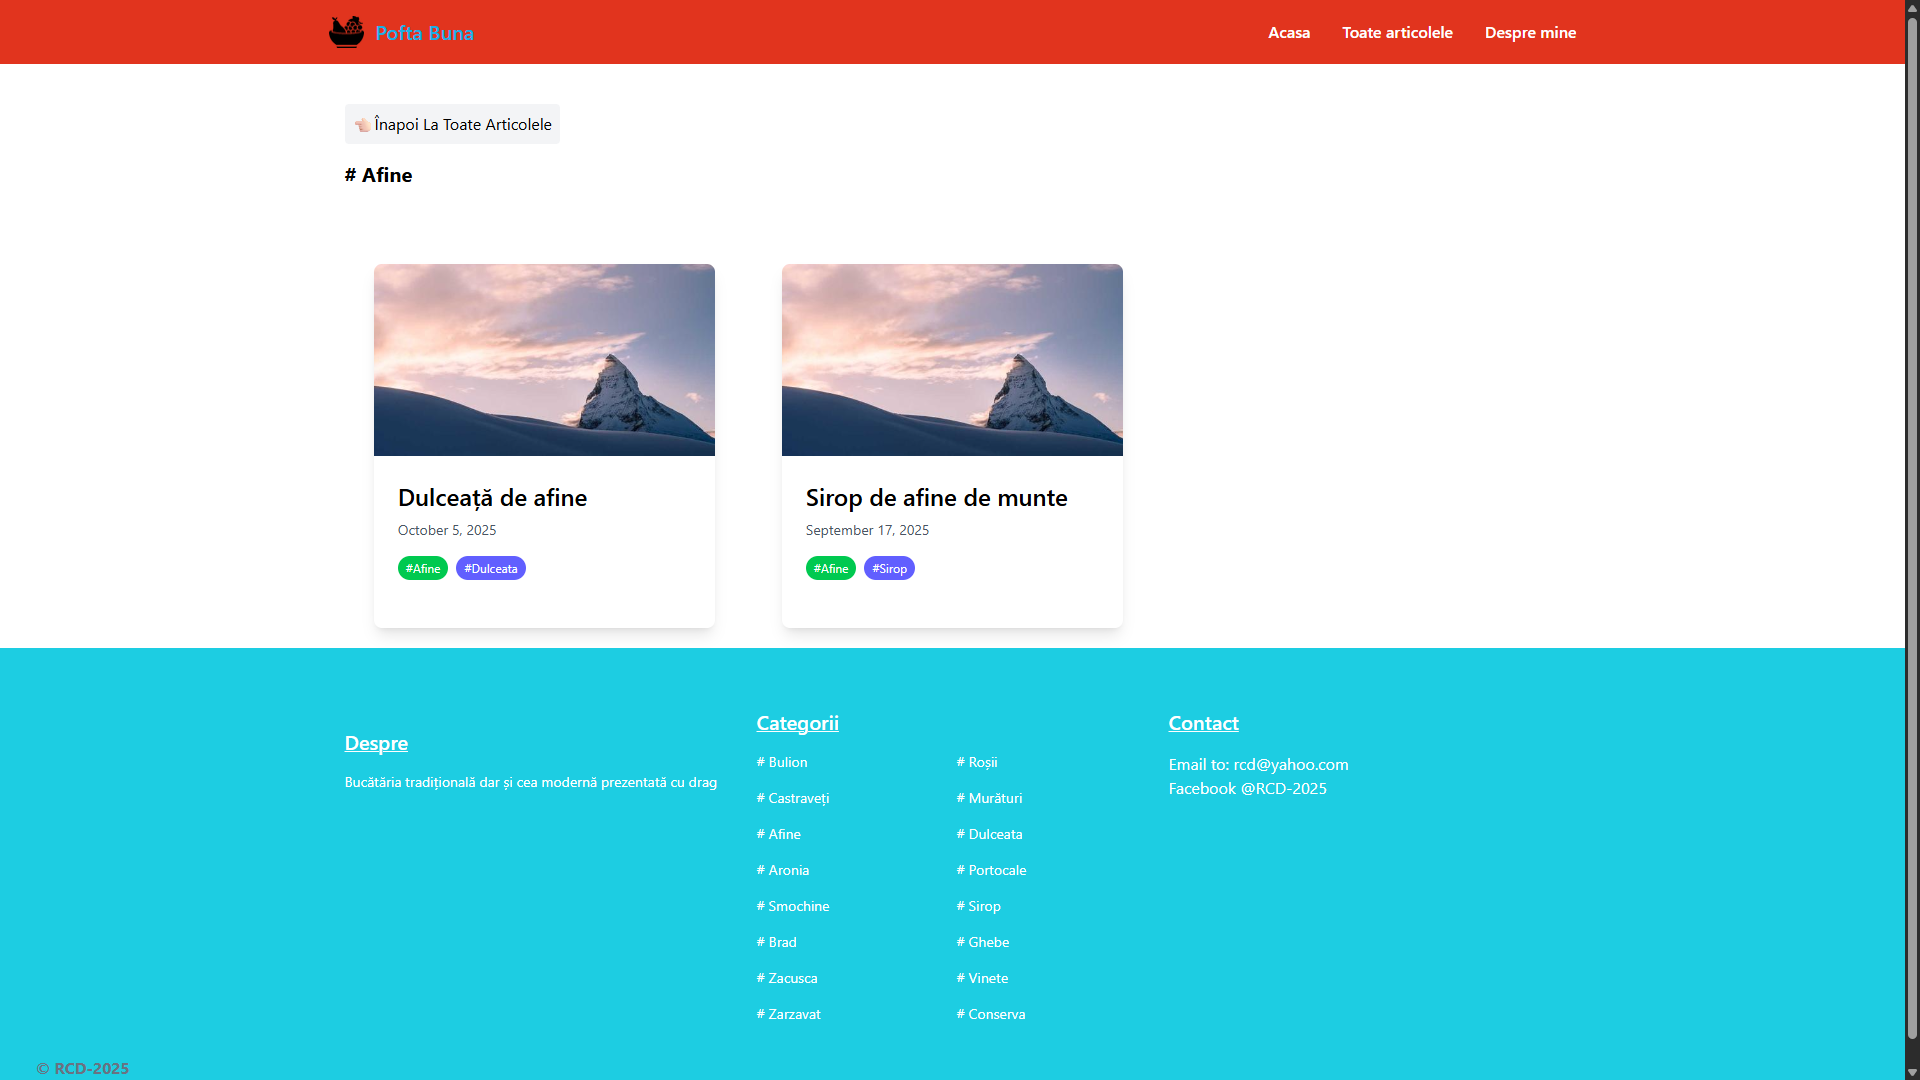Click the Conserva category link
This screenshot has height=1080, width=1920.
pyautogui.click(x=990, y=1014)
